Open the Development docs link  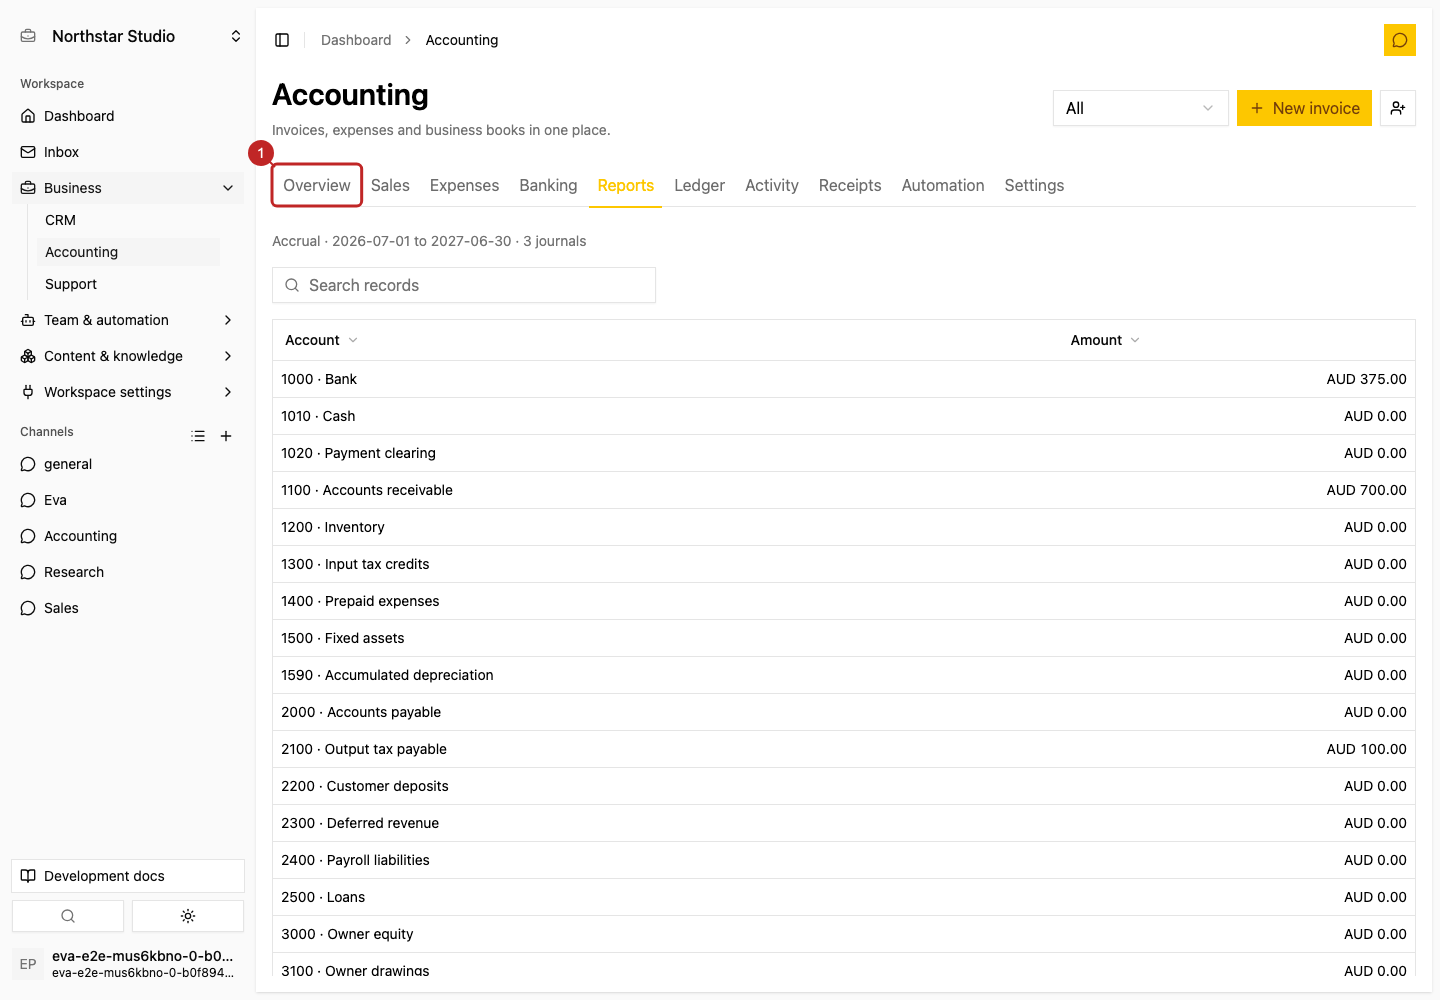tap(128, 876)
